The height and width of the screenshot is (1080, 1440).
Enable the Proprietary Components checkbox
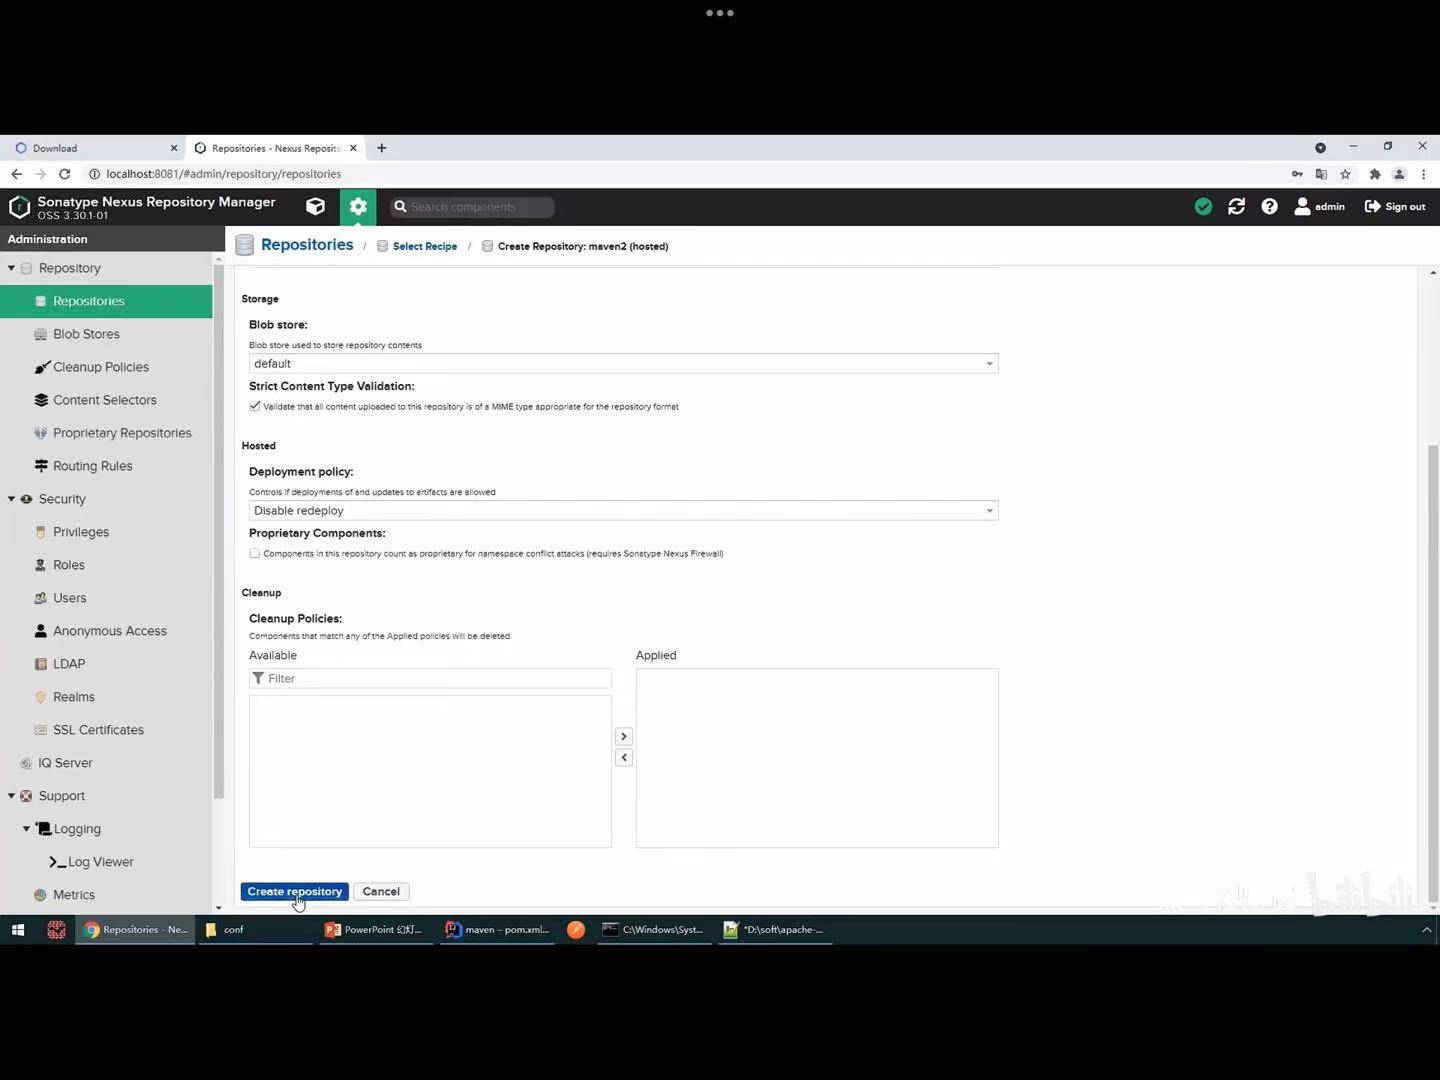pos(255,553)
